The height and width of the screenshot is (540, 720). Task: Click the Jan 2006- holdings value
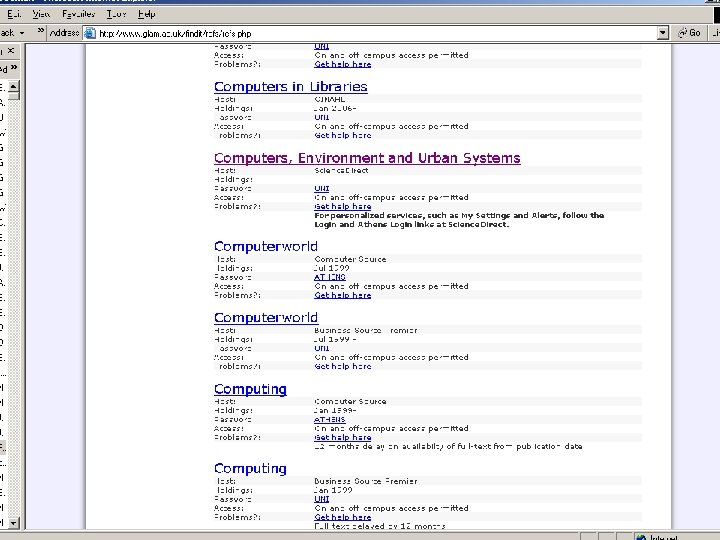[335, 108]
